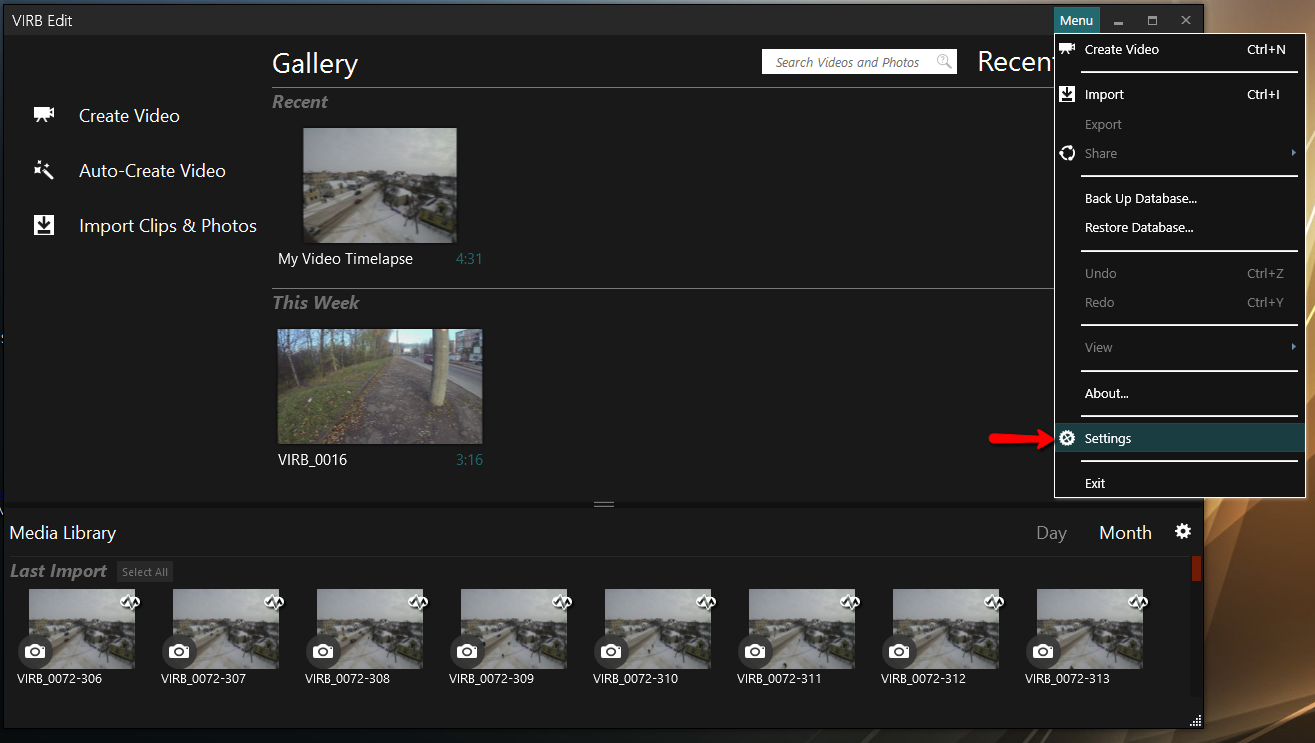Viewport: 1315px width, 743px height.
Task: Open Media Library gear settings icon
Action: point(1183,532)
